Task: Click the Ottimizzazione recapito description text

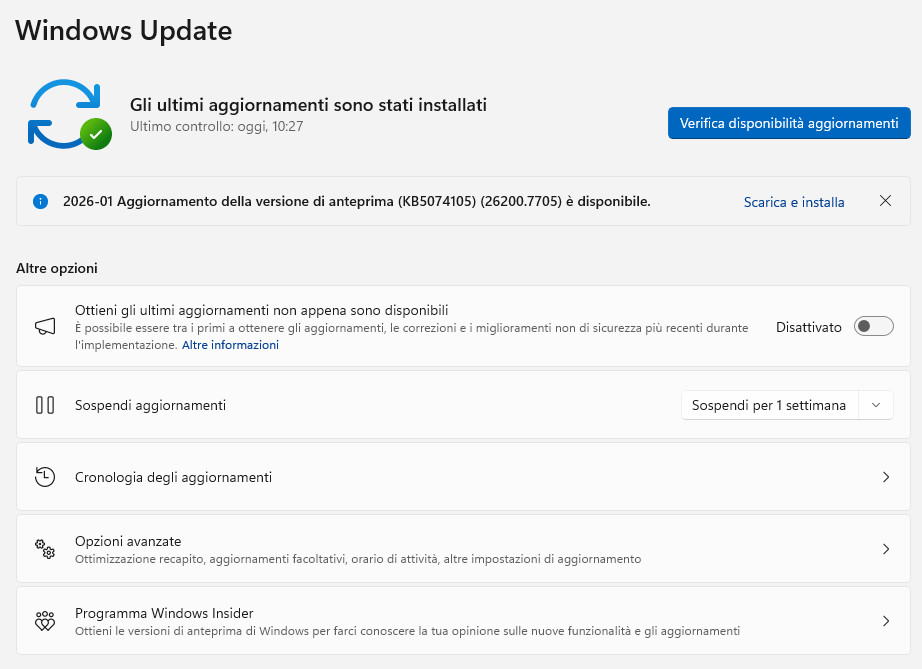Action: click(x=358, y=559)
